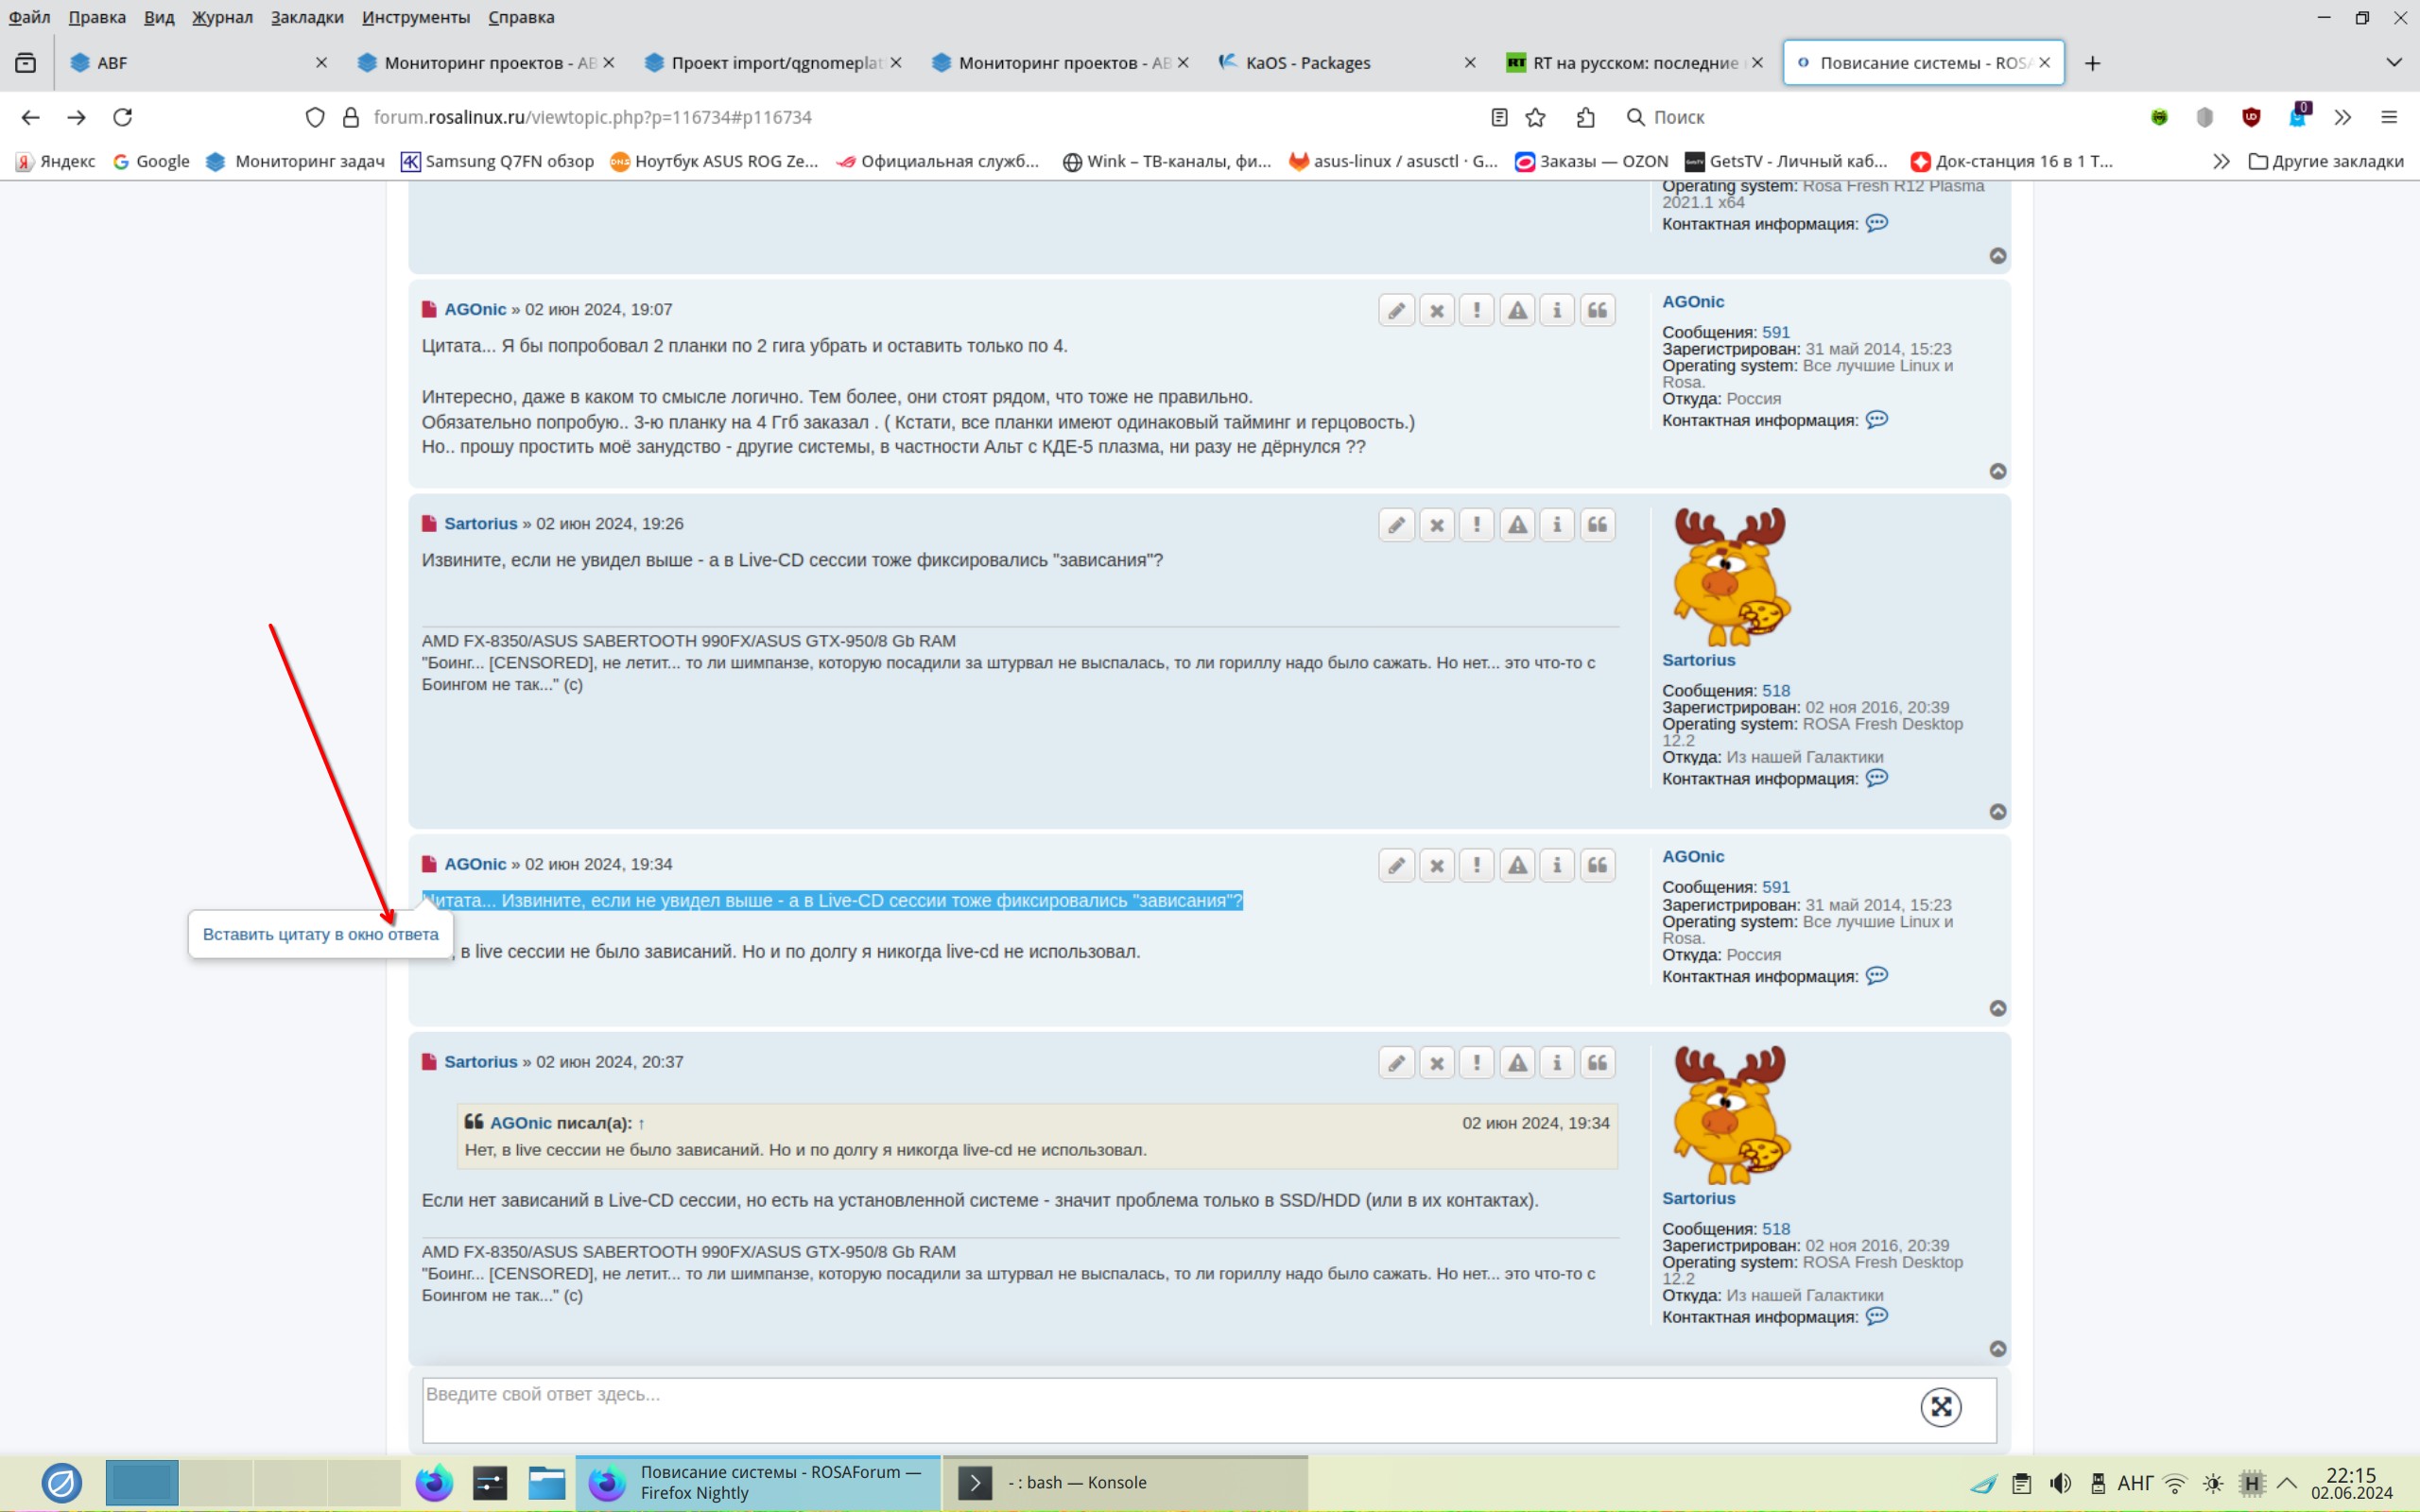Click "Вставить цитату в окно ответа" popup
The height and width of the screenshot is (1512, 2420).
point(320,934)
